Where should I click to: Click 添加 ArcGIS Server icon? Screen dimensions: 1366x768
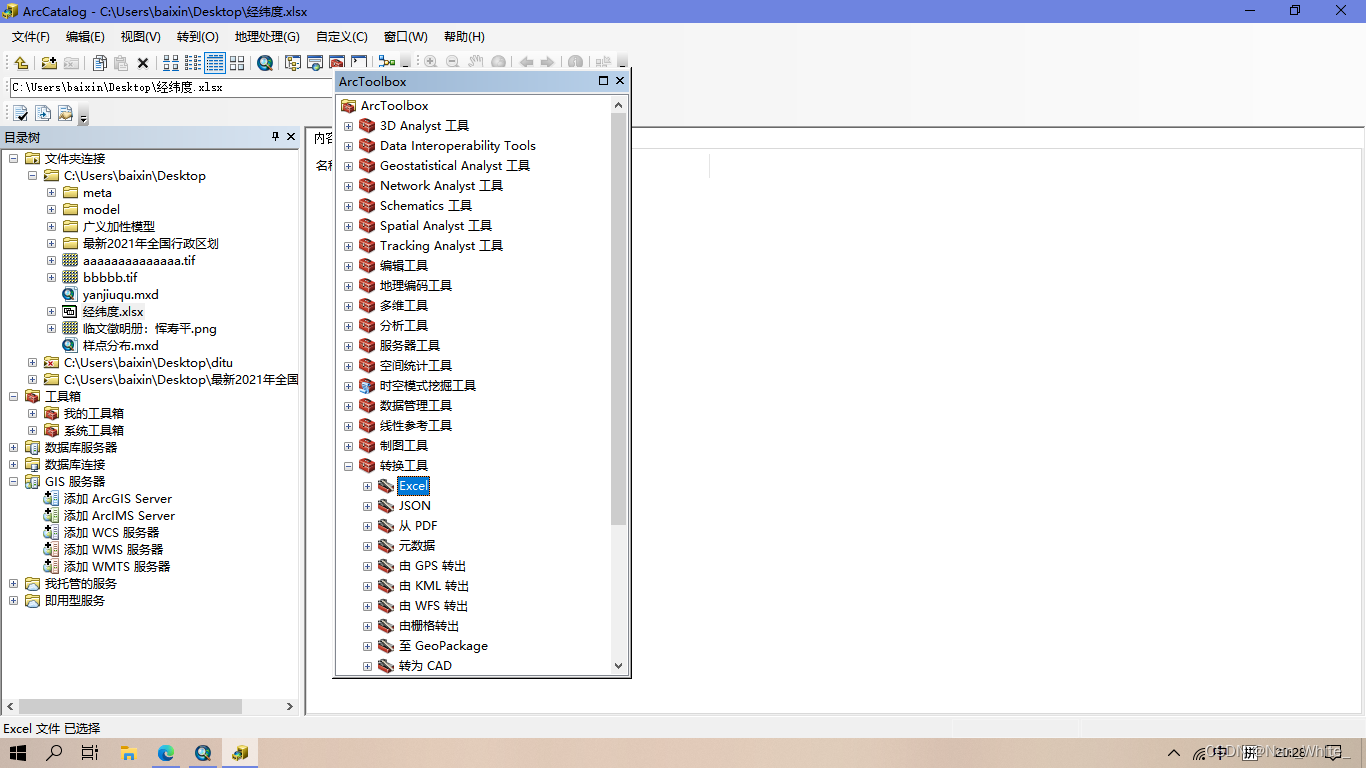click(52, 499)
